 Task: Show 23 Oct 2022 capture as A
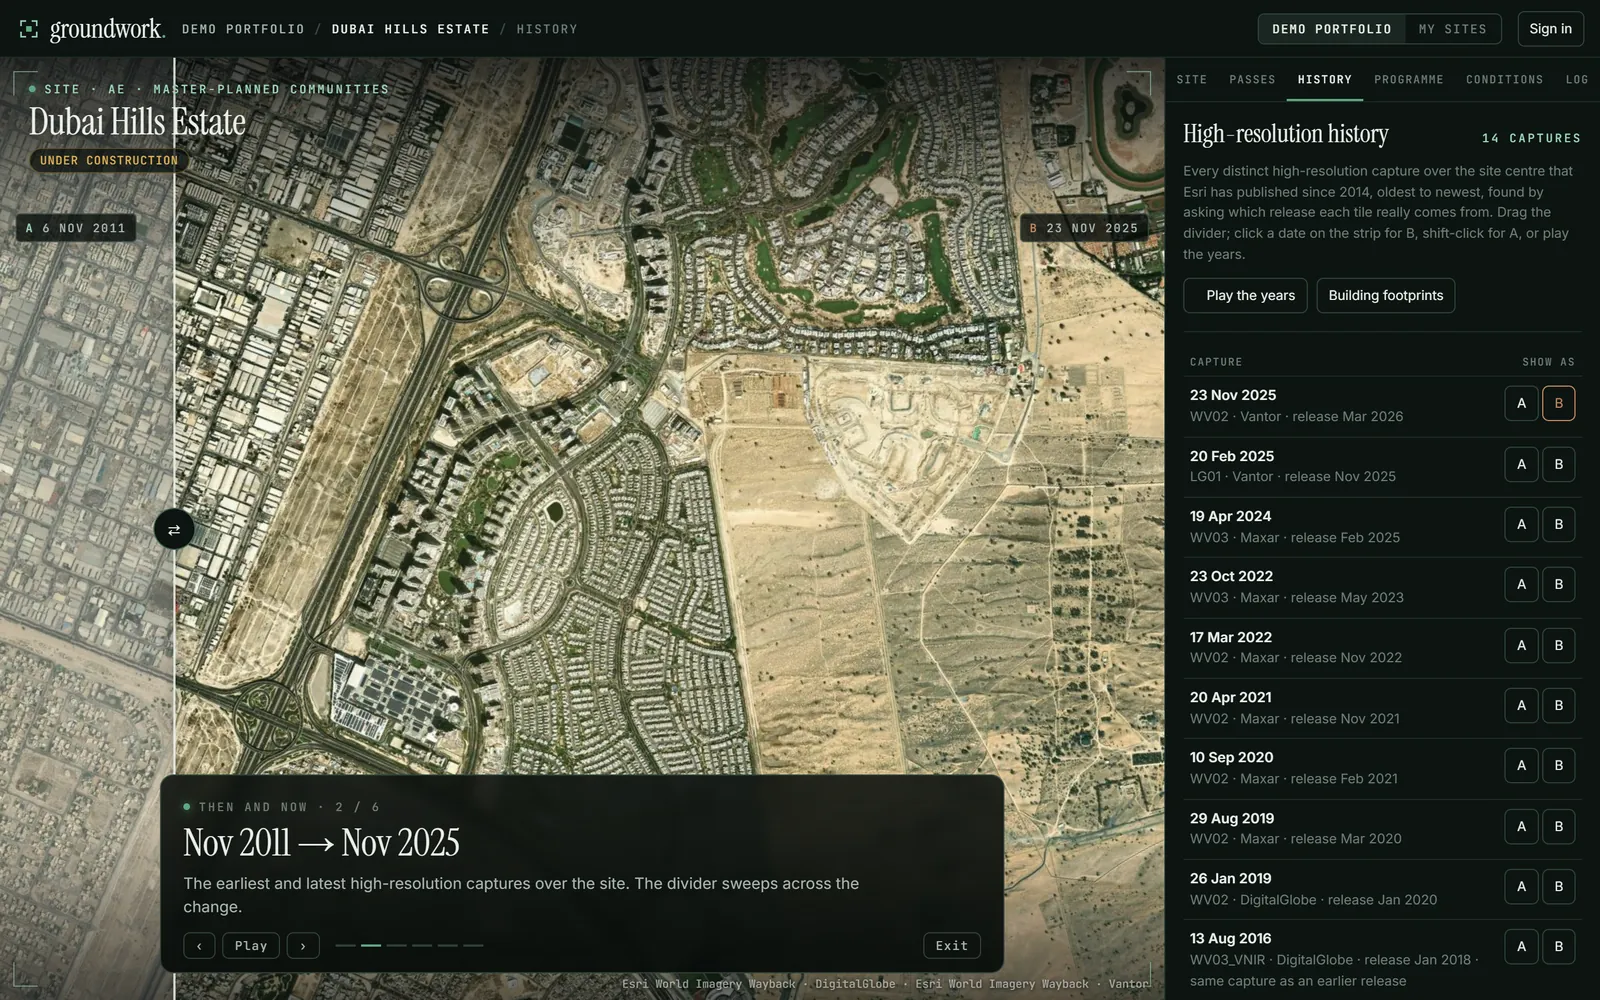[x=1521, y=584]
